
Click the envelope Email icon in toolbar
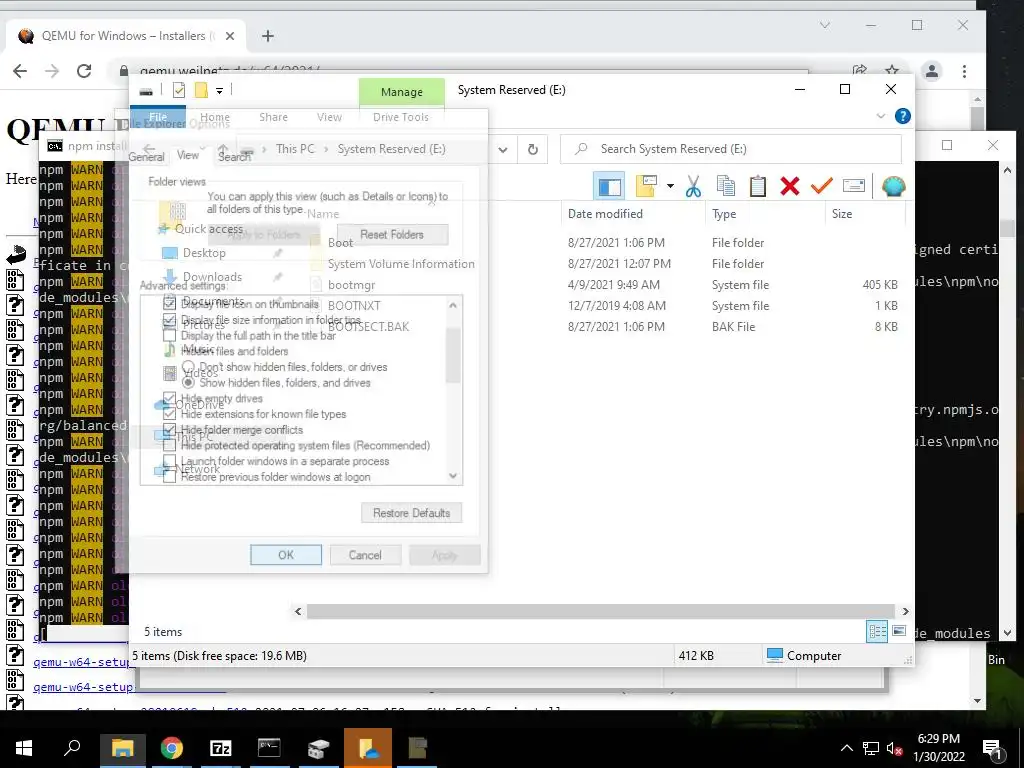coord(854,186)
